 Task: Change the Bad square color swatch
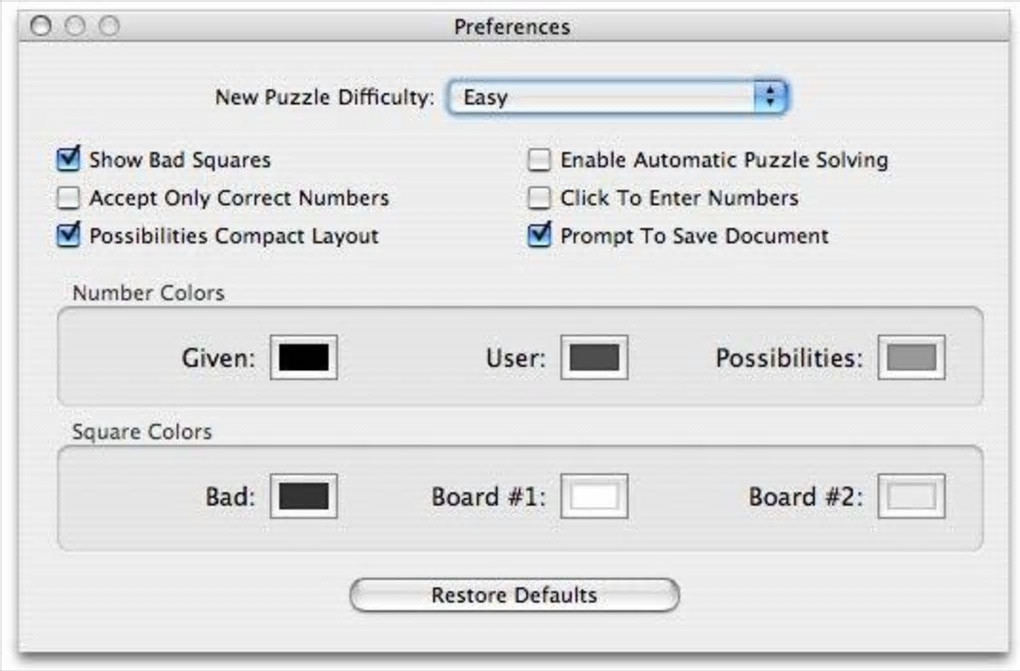(303, 496)
